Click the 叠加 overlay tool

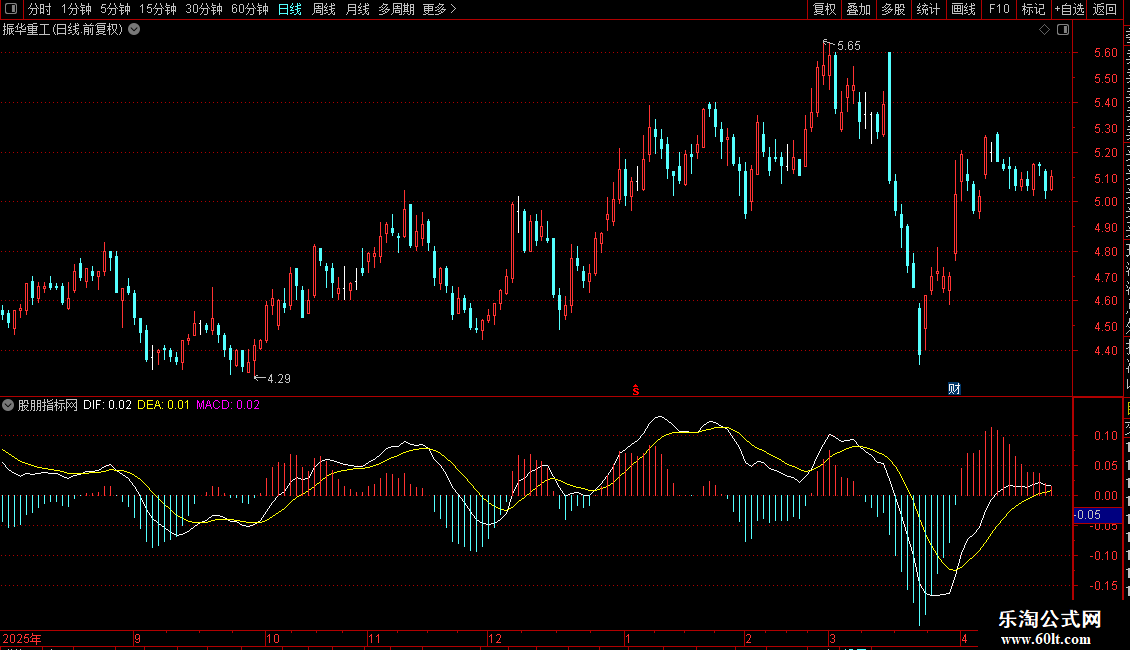click(x=858, y=9)
